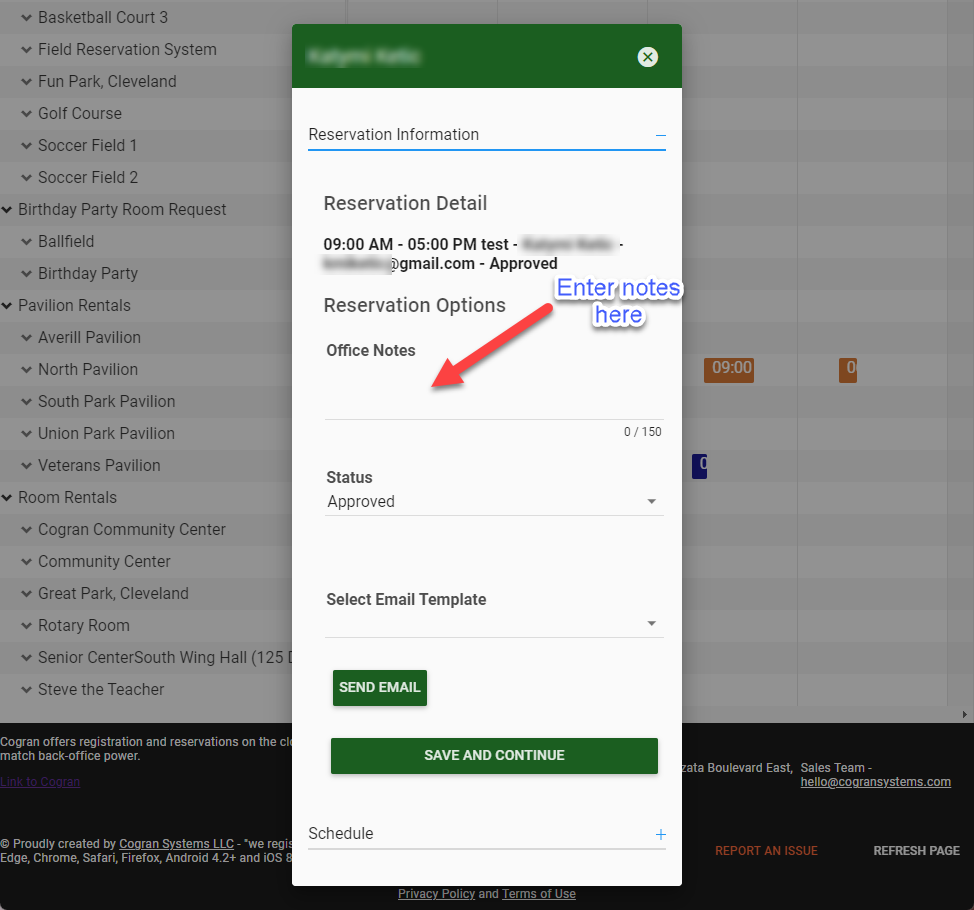Image resolution: width=974 pixels, height=910 pixels.
Task: Open the Terms of Use link
Action: (x=538, y=894)
